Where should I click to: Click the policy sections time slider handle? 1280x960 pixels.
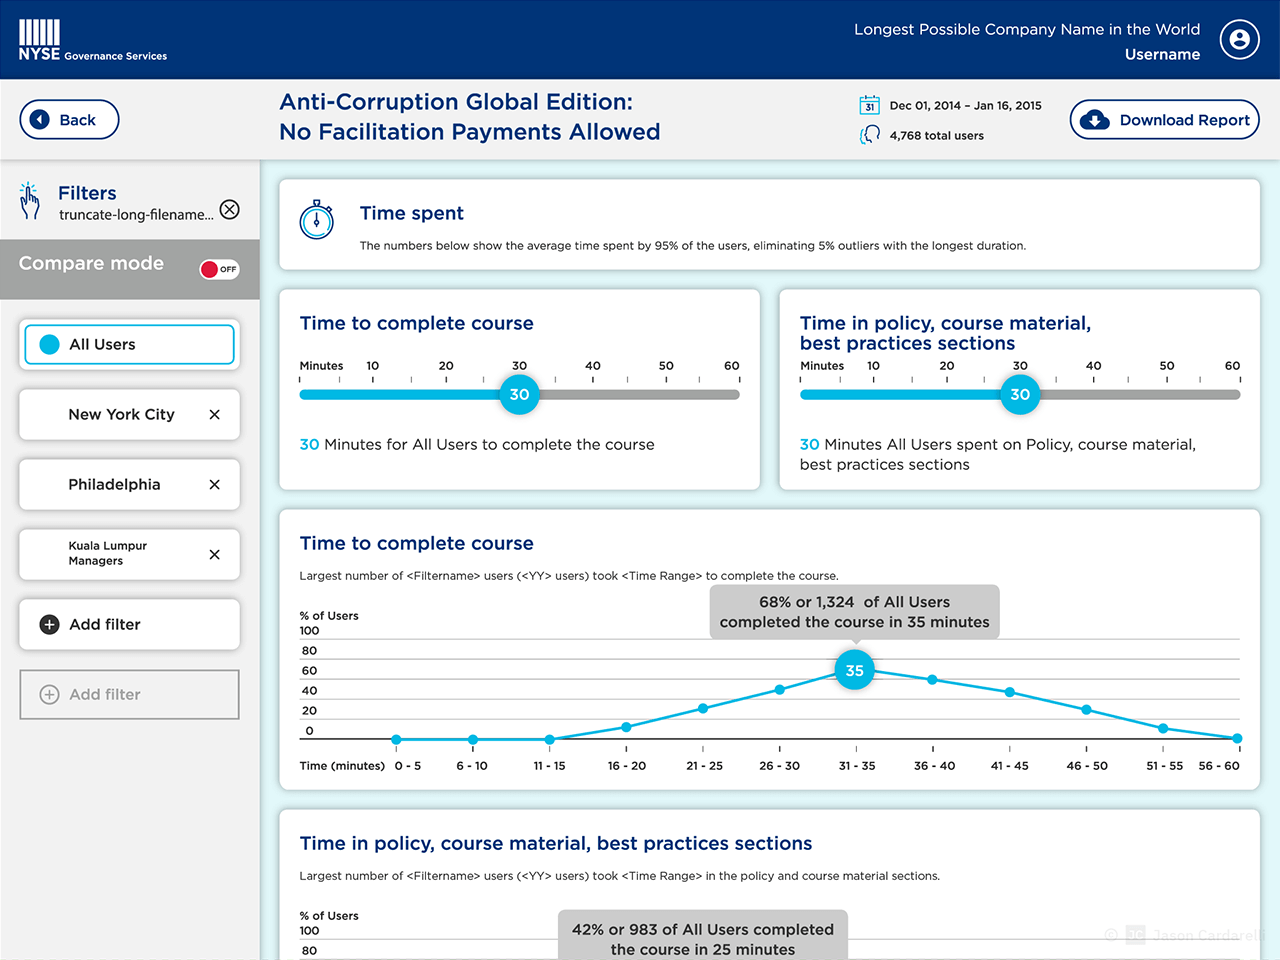click(x=1020, y=394)
